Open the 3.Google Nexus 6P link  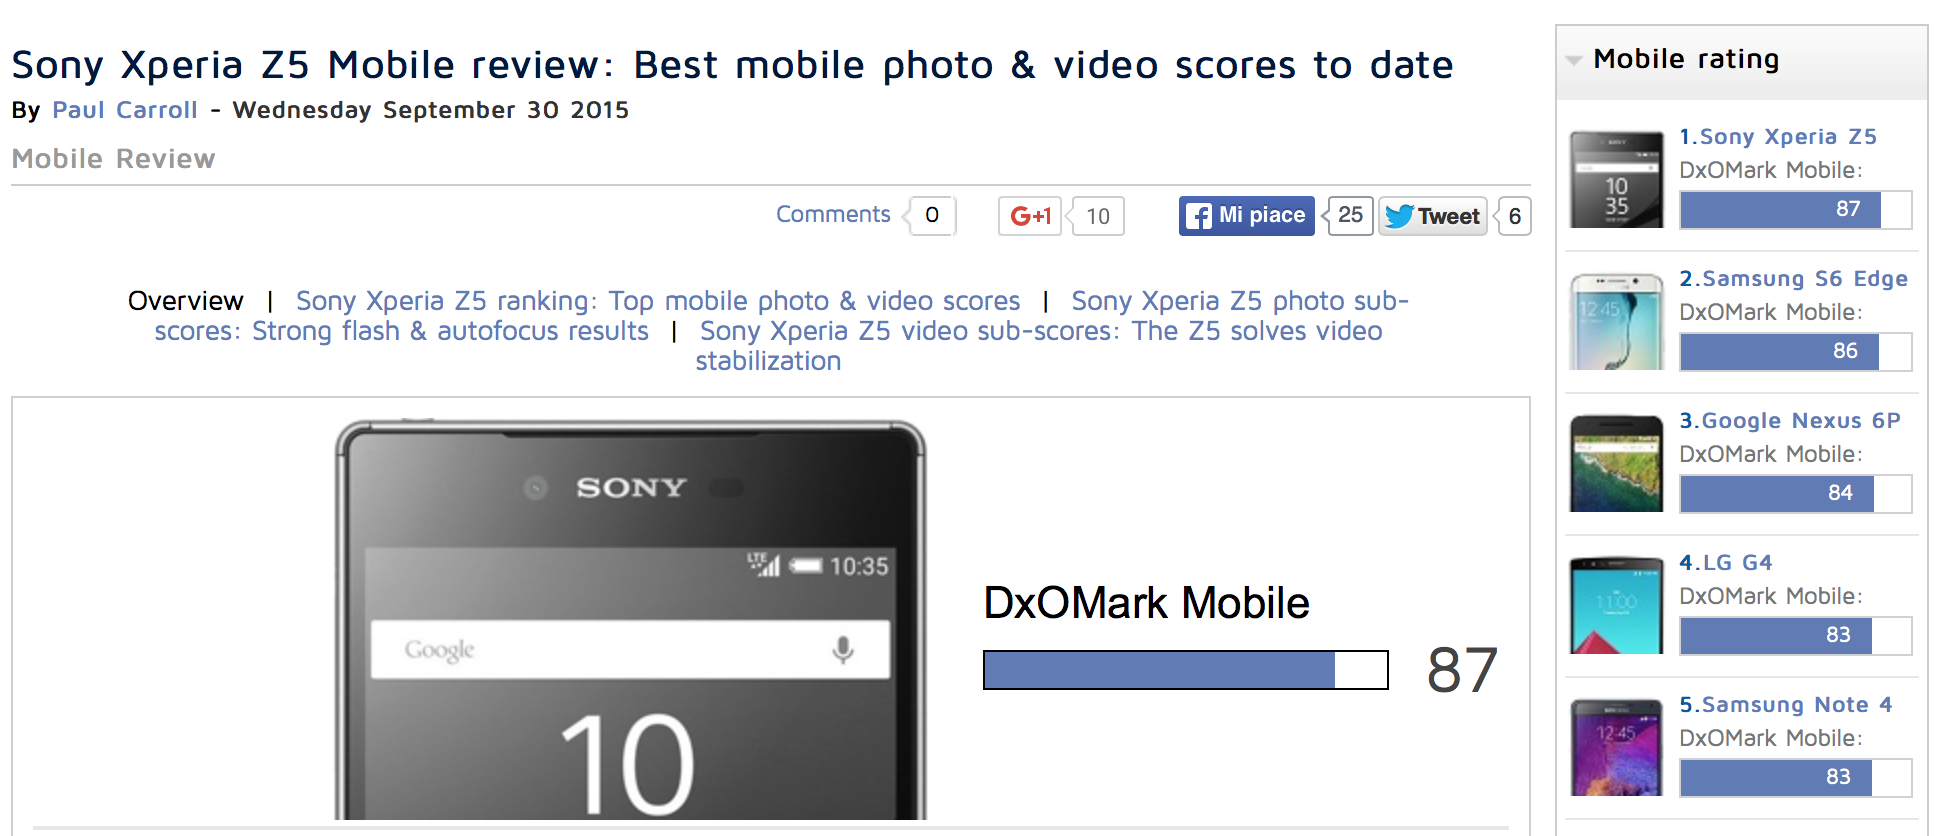pos(1790,421)
